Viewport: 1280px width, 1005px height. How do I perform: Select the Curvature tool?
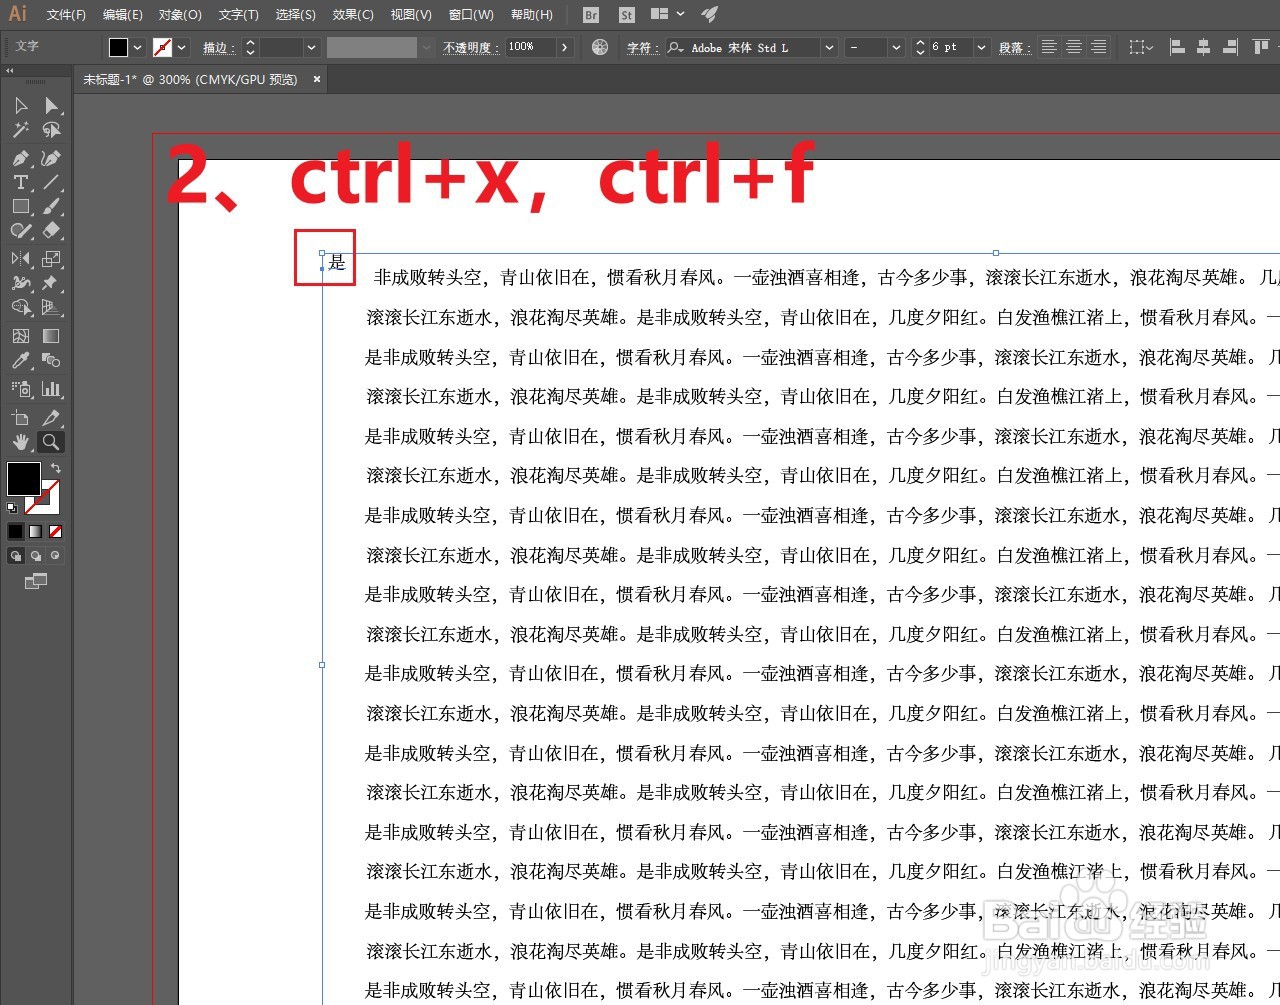click(x=51, y=158)
